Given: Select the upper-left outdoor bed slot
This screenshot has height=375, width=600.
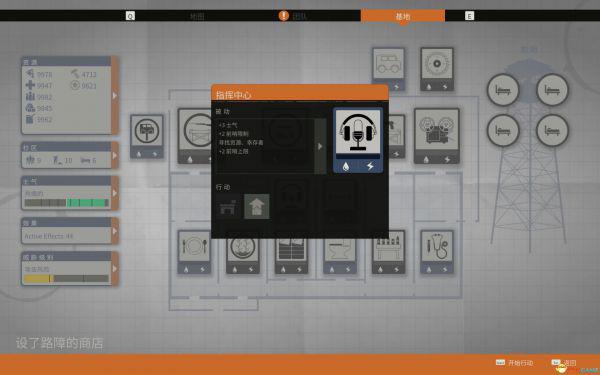Looking at the screenshot, I should (503, 90).
